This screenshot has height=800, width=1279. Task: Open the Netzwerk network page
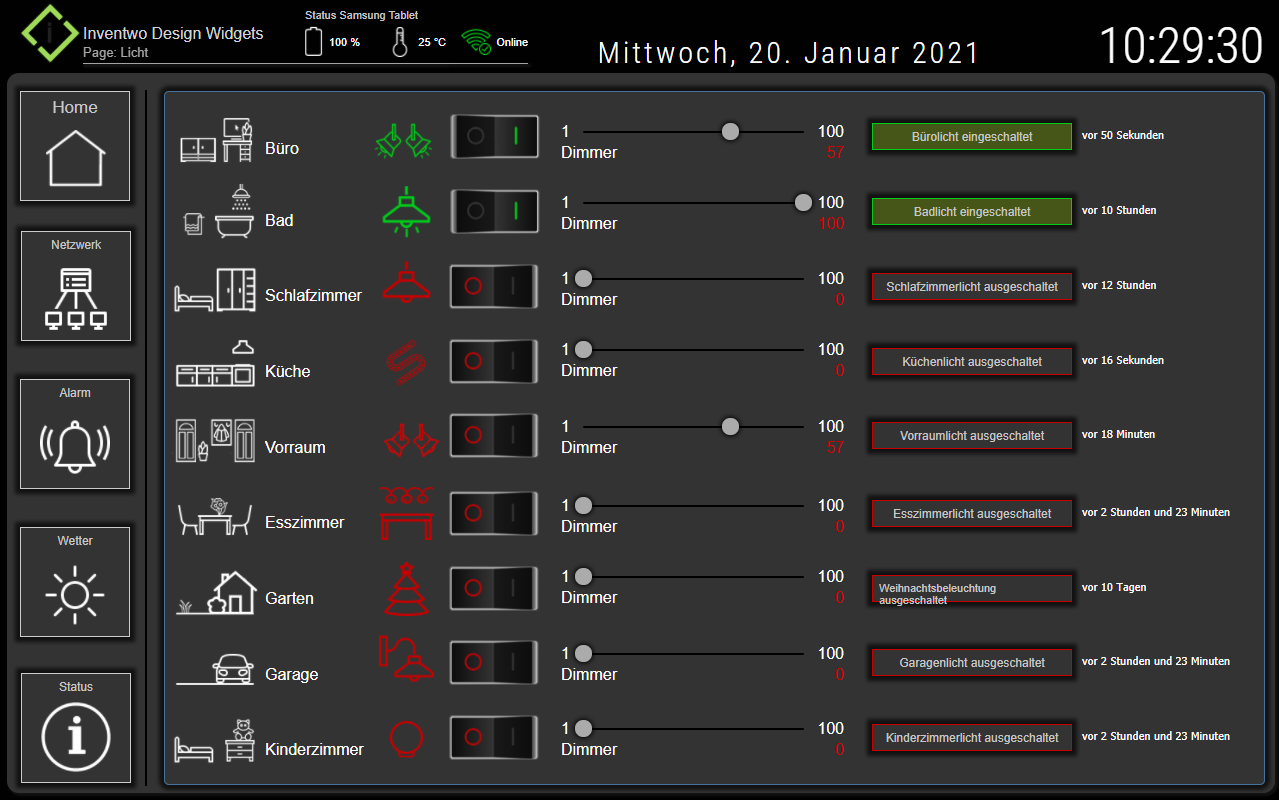(74, 286)
